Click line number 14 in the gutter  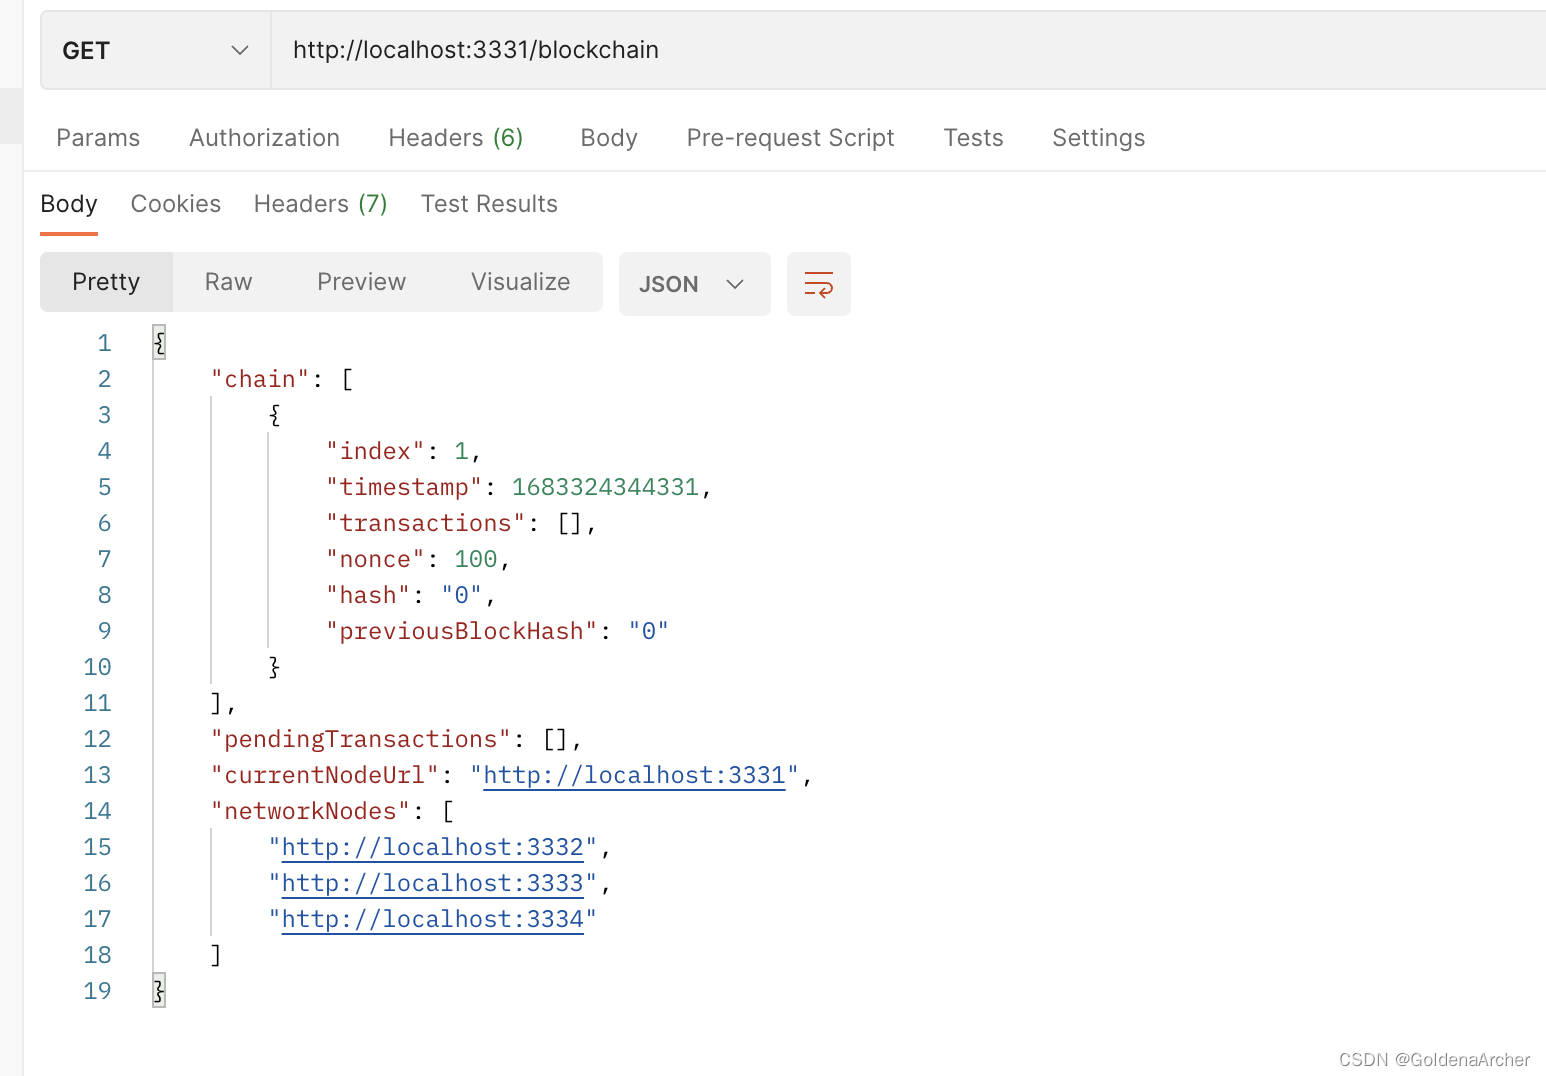(97, 811)
